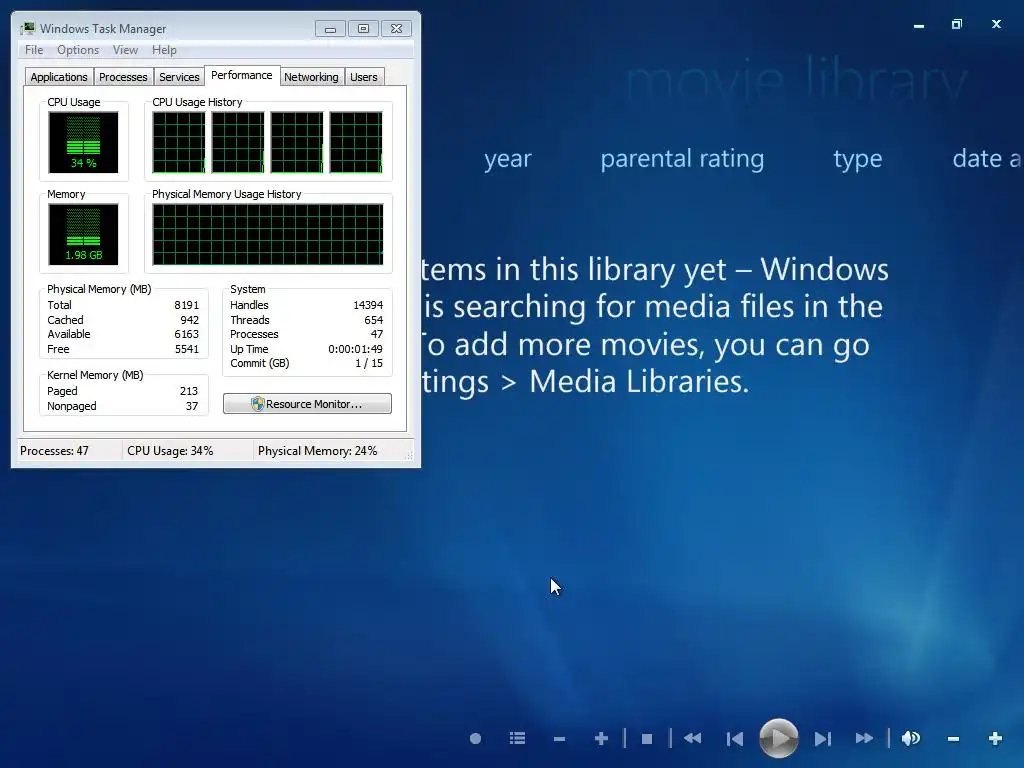The image size is (1024, 768).
Task: Click the Available memory value 6163
Action: tap(186, 334)
